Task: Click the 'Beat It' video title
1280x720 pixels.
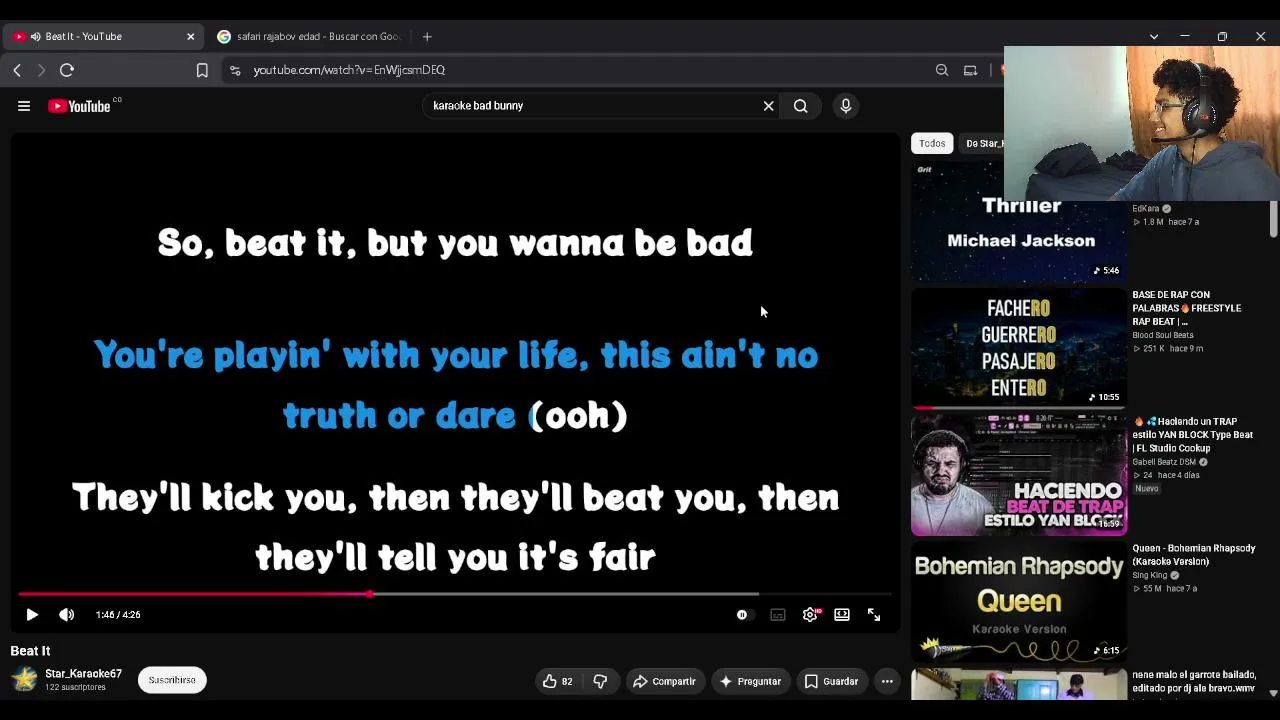Action: tap(30, 651)
